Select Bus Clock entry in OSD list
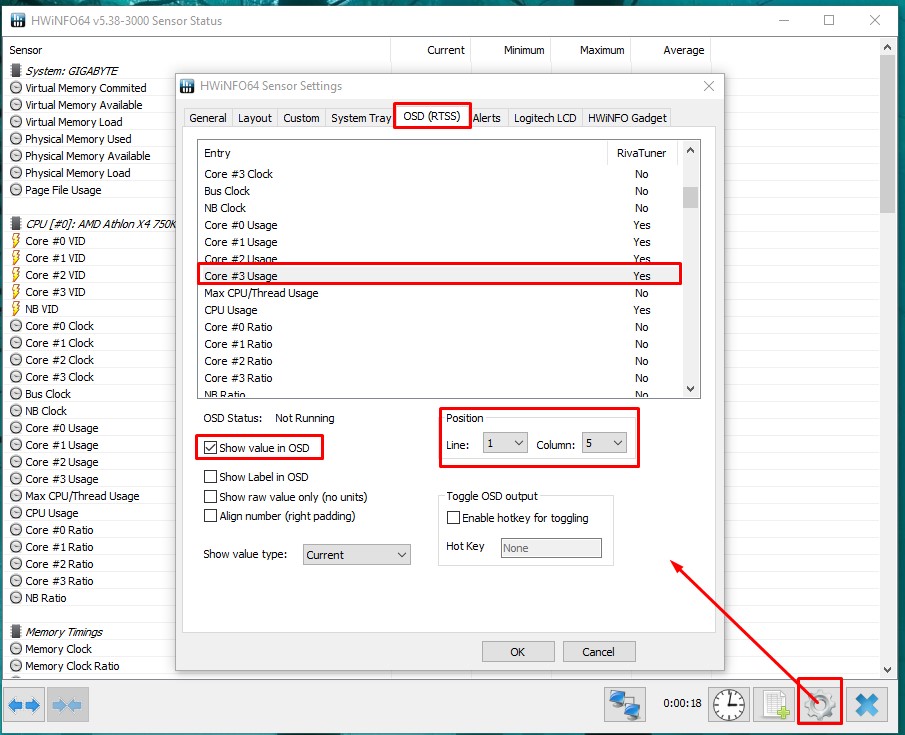The image size is (905, 735). coord(440,191)
